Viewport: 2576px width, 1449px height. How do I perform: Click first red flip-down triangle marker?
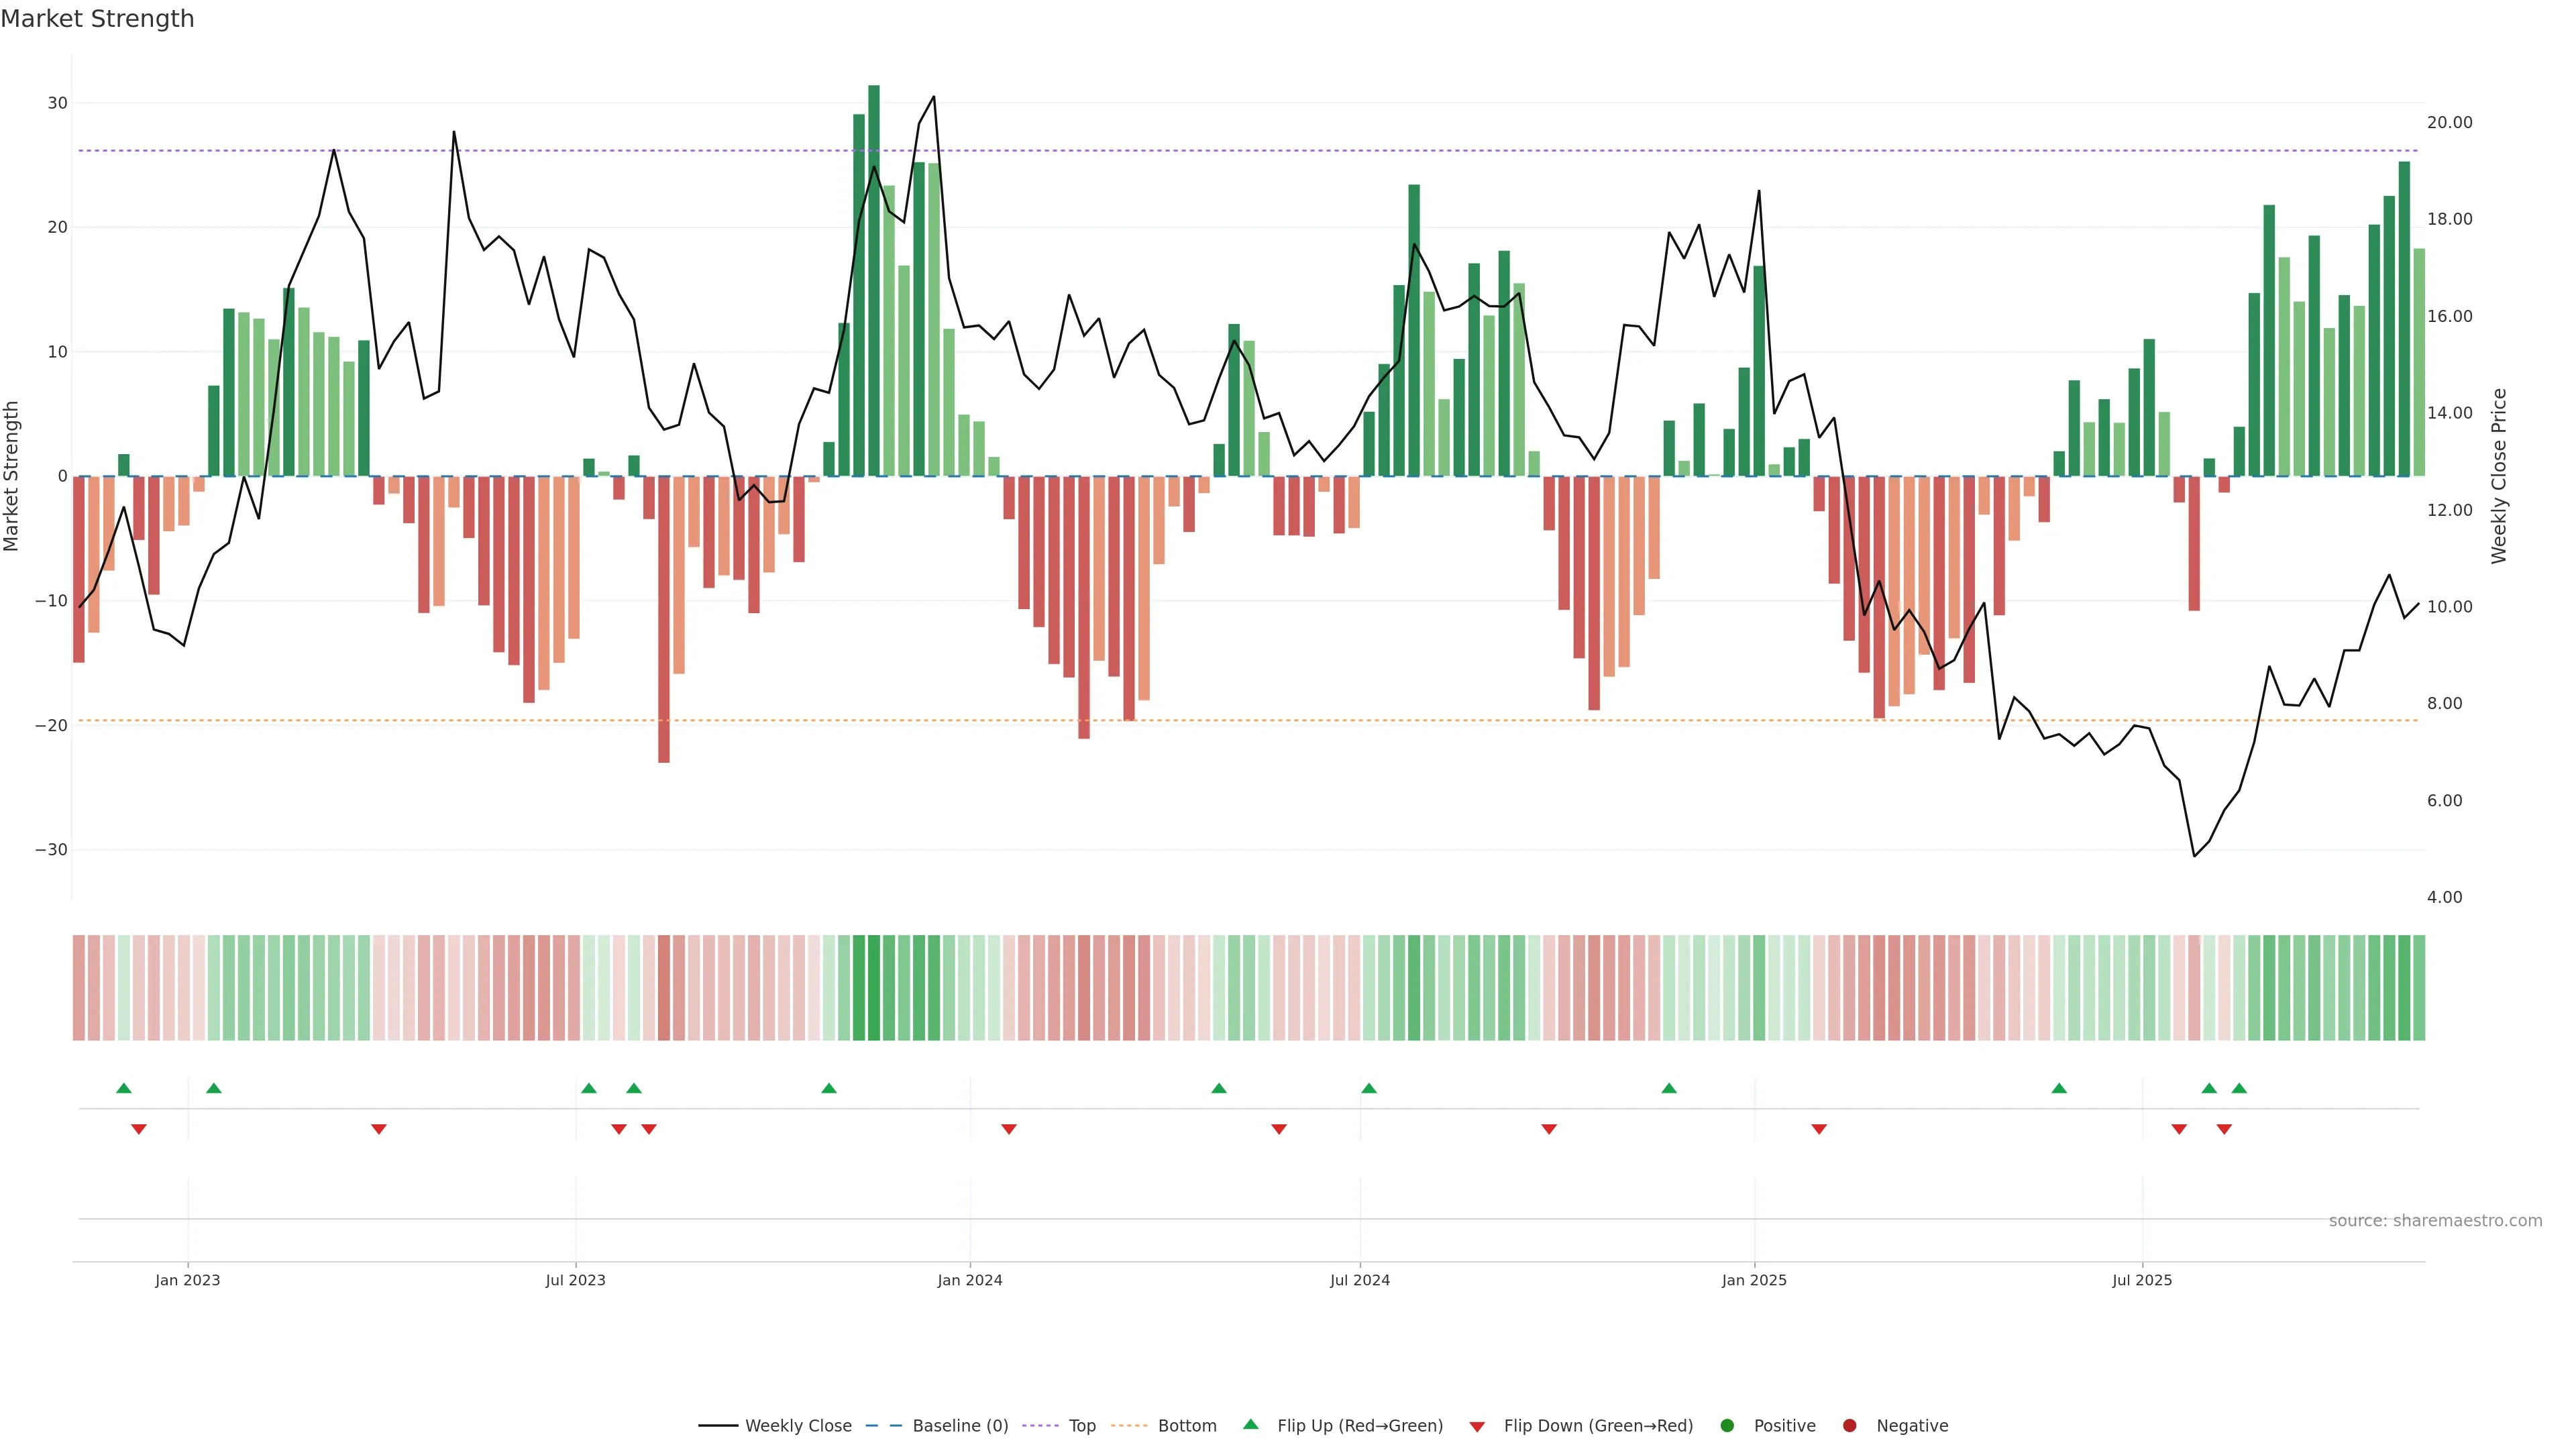pyautogui.click(x=139, y=1129)
